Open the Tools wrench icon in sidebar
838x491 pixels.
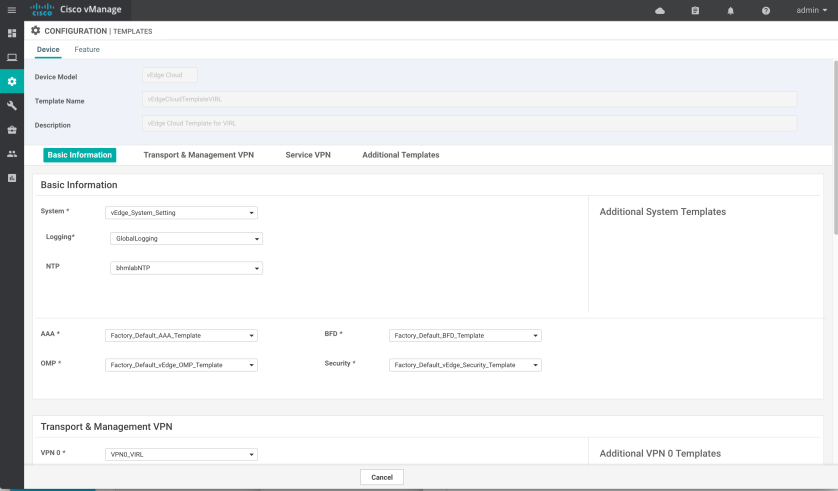[12, 105]
